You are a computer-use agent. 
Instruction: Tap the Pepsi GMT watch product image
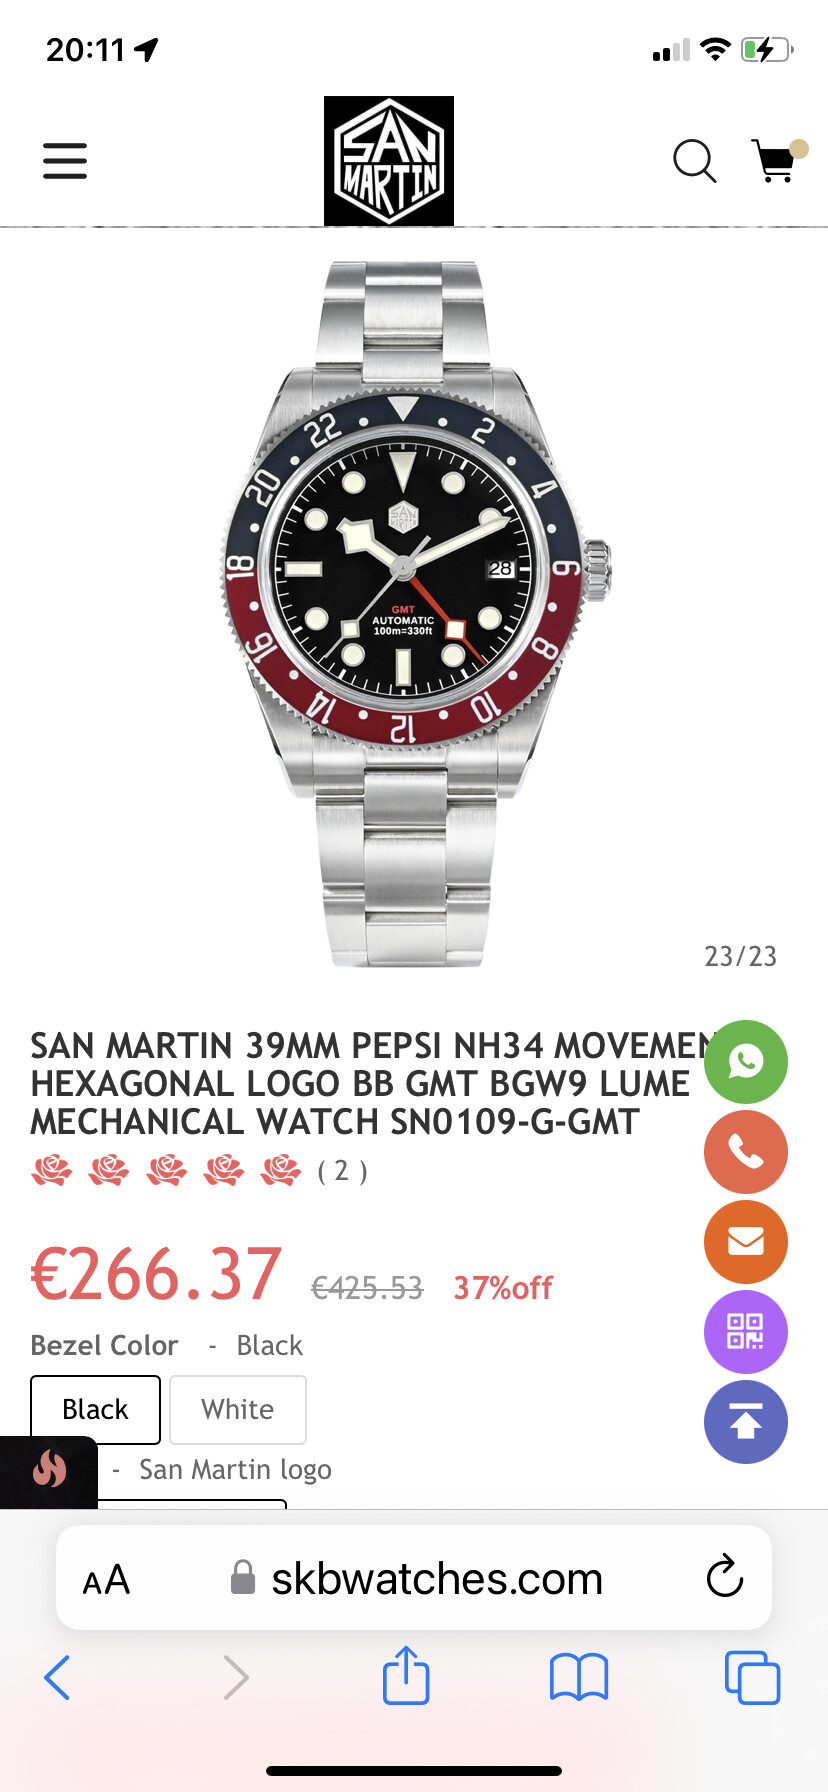point(414,614)
